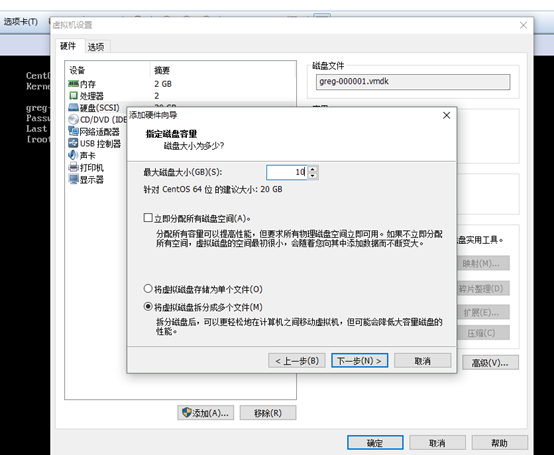The height and width of the screenshot is (455, 554).
Task: Click the max disk size input field
Action: click(x=287, y=172)
